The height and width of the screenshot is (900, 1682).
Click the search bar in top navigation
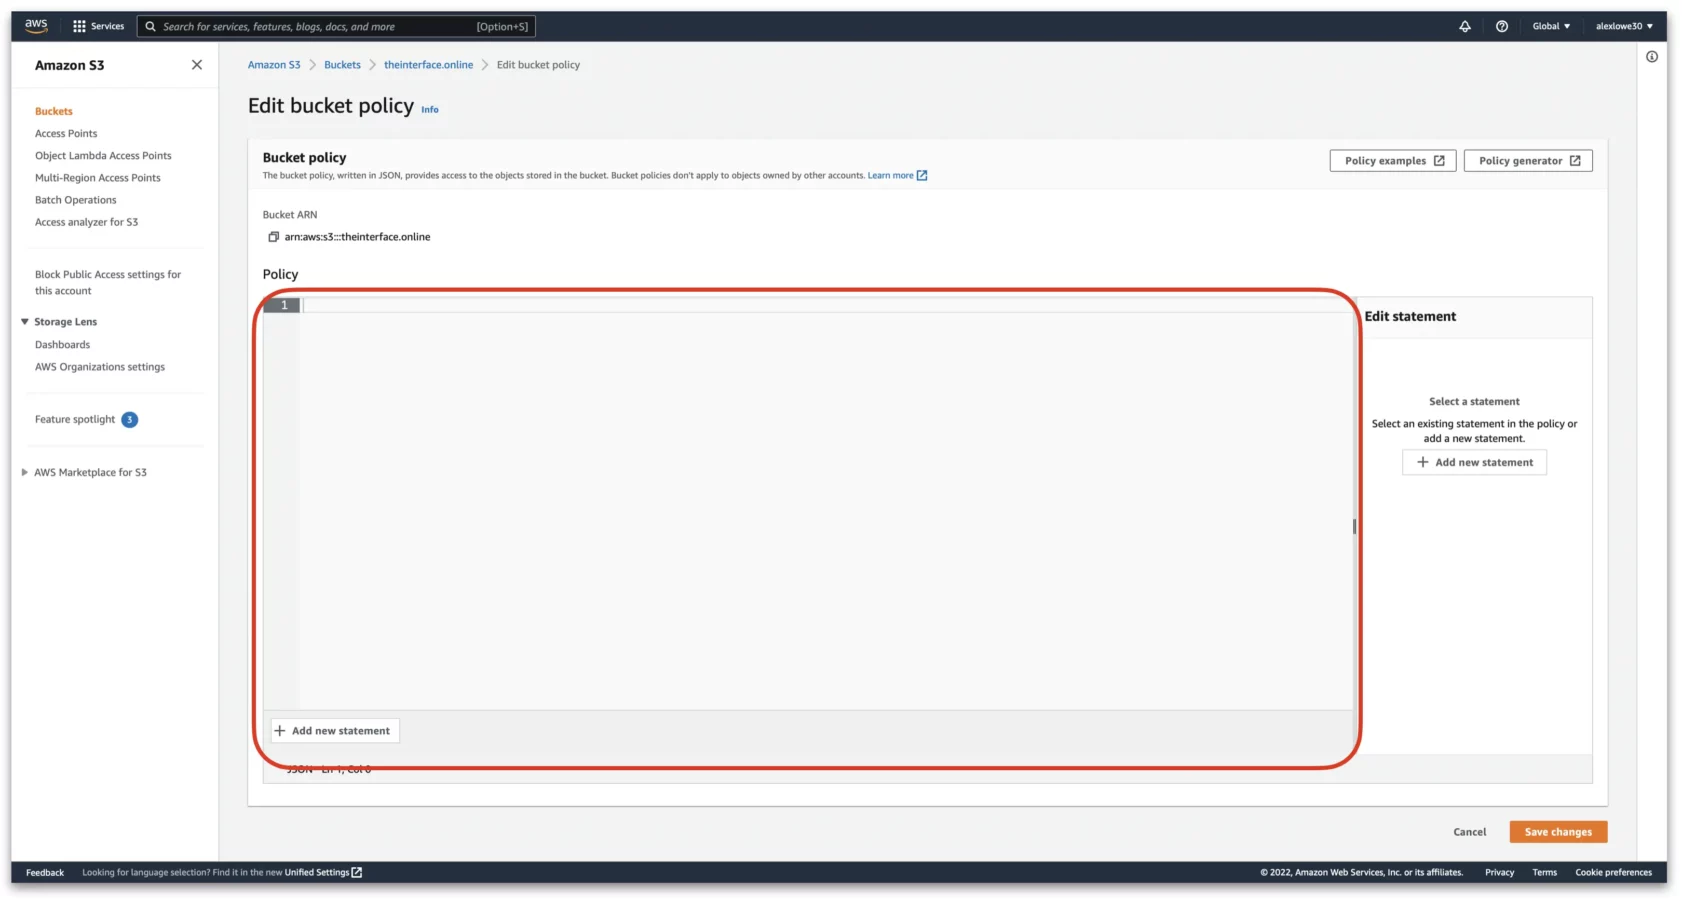tap(336, 26)
